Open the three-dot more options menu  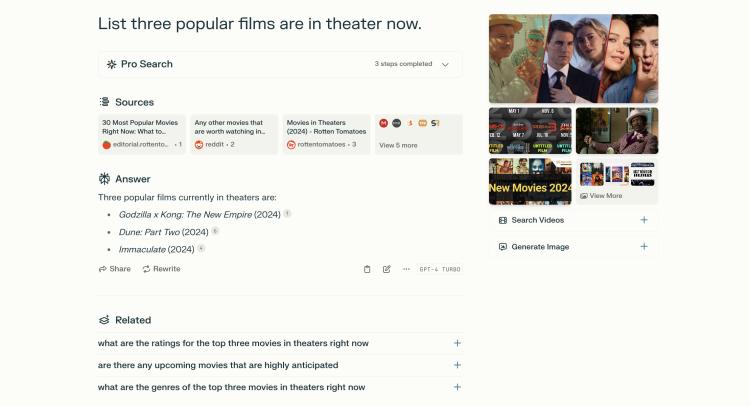[x=406, y=269]
